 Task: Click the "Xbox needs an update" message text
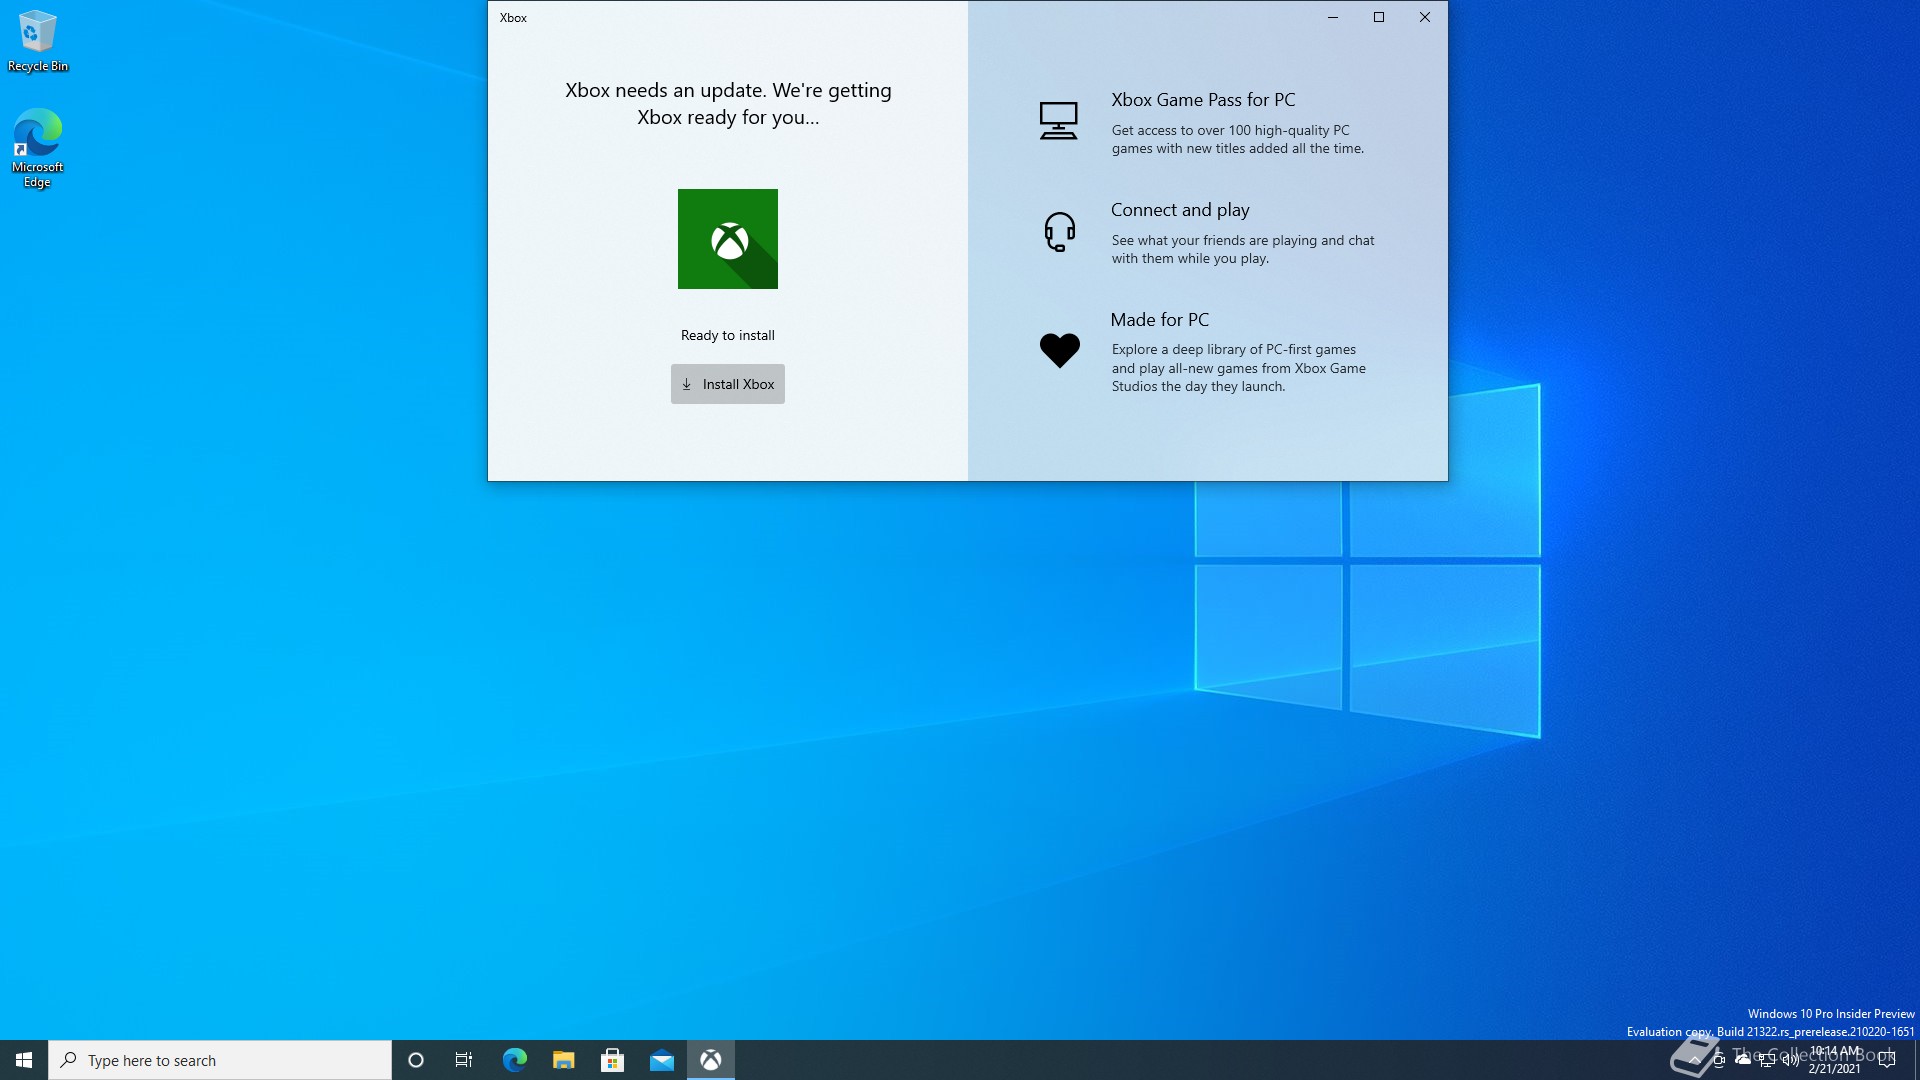[x=728, y=103]
